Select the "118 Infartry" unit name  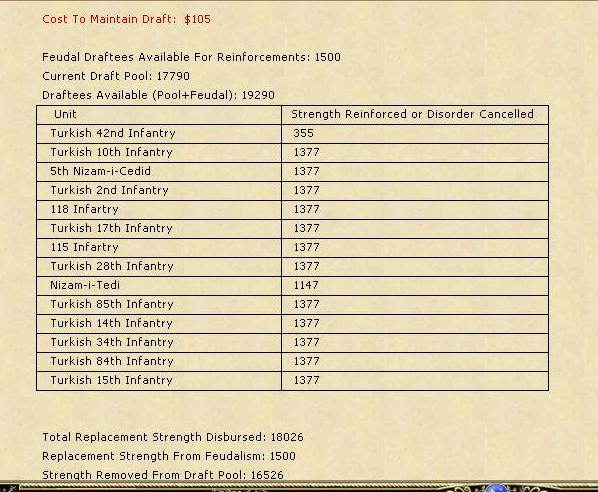tap(84, 209)
